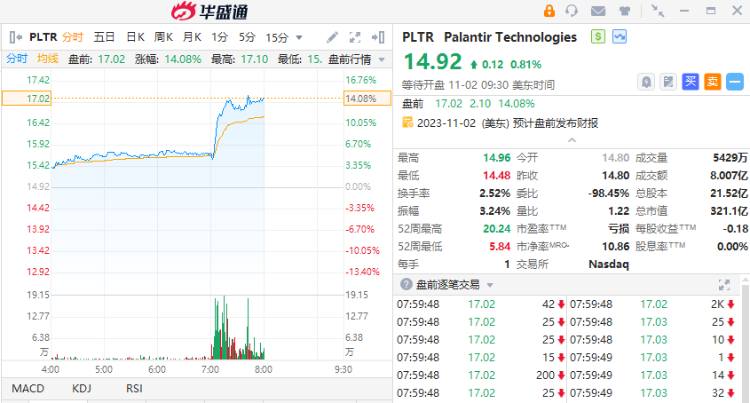The width and height of the screenshot is (750, 403).
Task: Click the blue chart trend icon beside Palantir
Action: (x=620, y=37)
